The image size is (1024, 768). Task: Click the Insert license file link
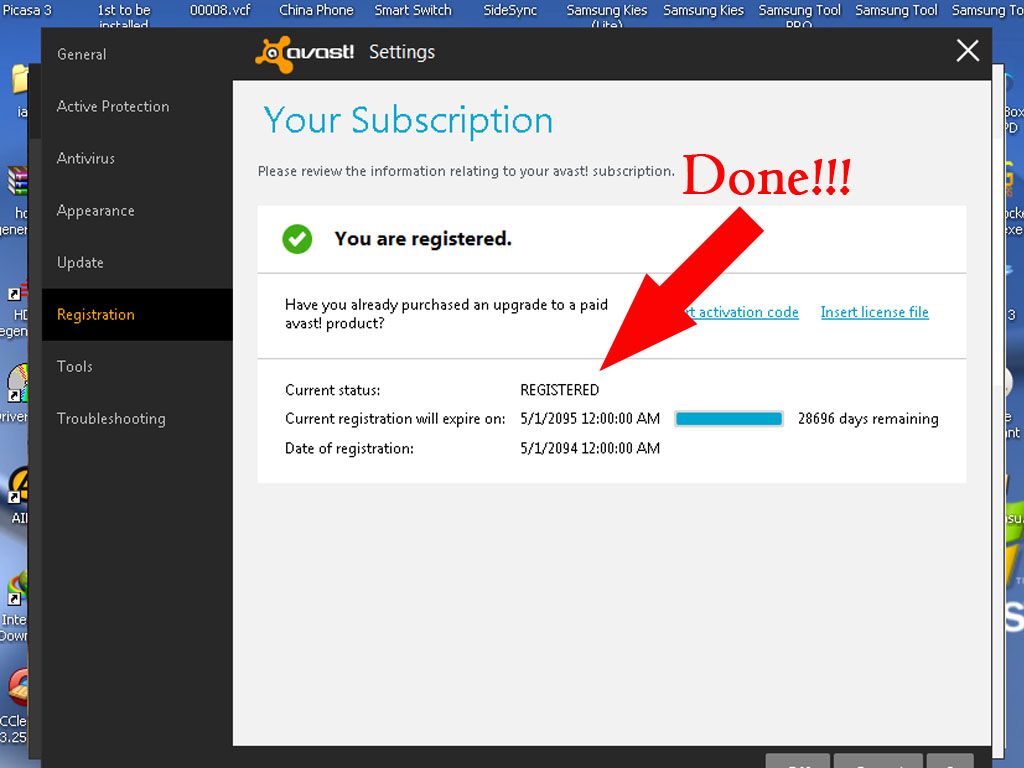coord(874,312)
